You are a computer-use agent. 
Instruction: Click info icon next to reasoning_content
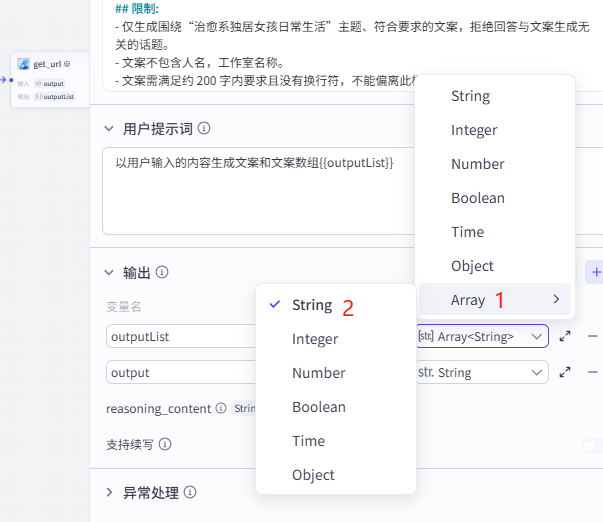221,408
